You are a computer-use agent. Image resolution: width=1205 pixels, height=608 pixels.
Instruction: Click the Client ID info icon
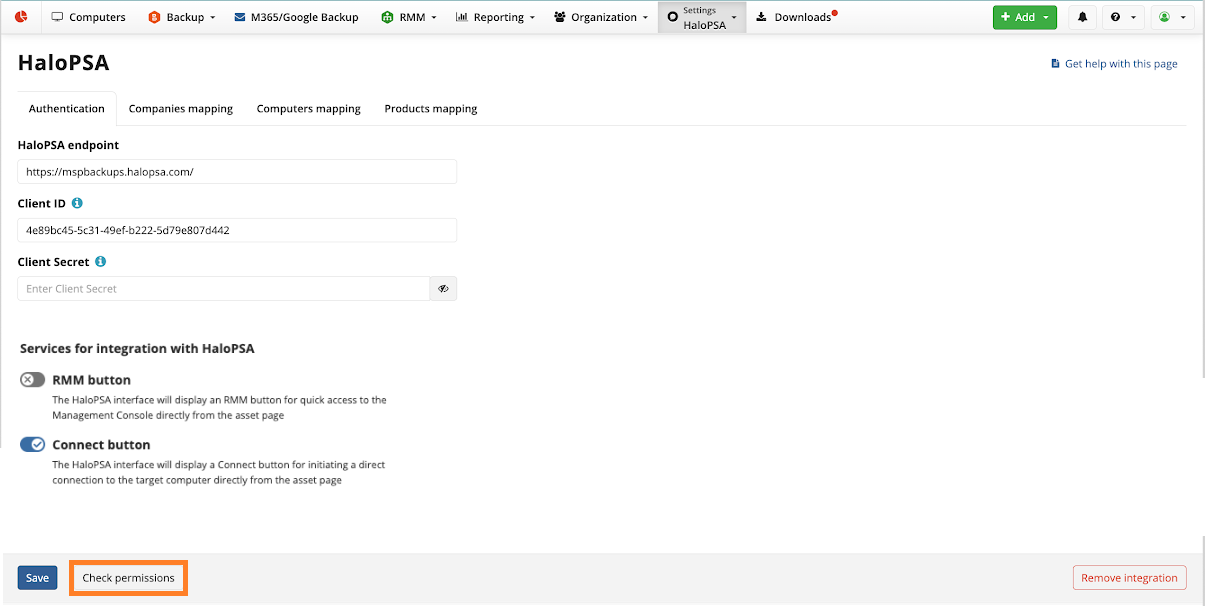point(77,203)
